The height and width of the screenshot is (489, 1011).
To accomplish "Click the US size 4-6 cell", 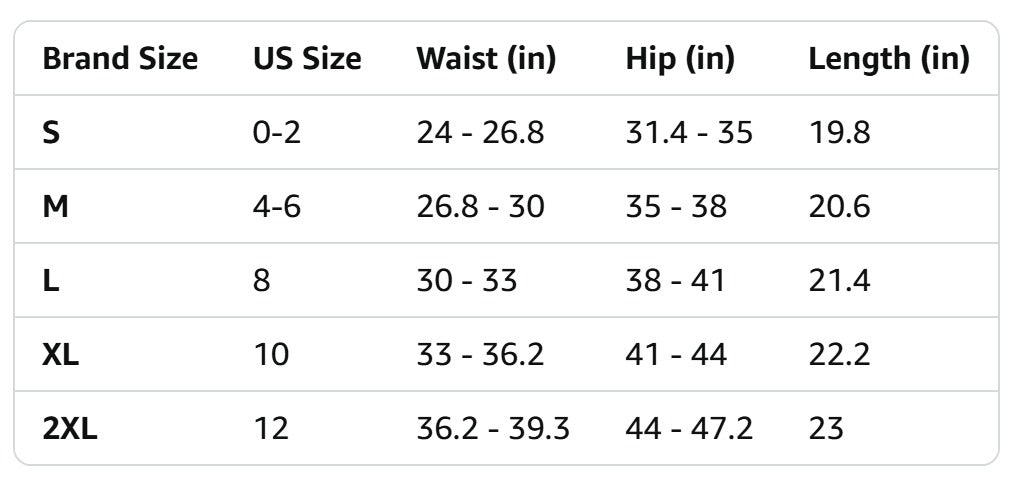I will pyautogui.click(x=277, y=207).
